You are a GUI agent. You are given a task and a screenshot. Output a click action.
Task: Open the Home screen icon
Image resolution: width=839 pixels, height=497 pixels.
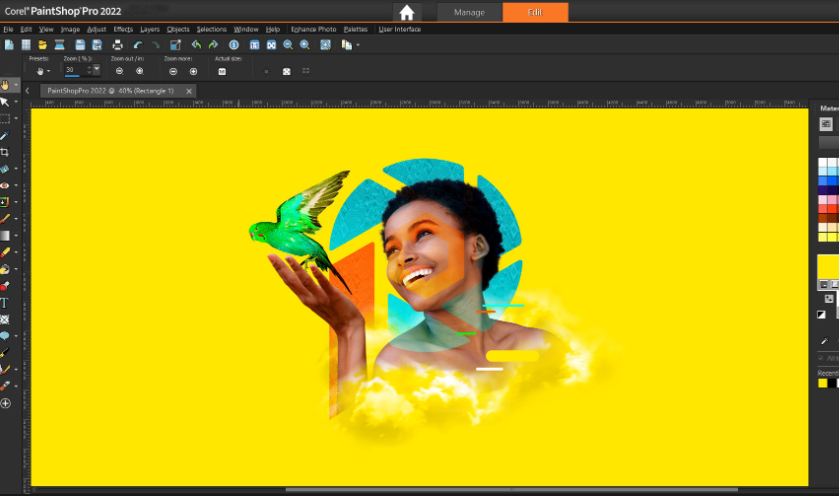(x=406, y=12)
